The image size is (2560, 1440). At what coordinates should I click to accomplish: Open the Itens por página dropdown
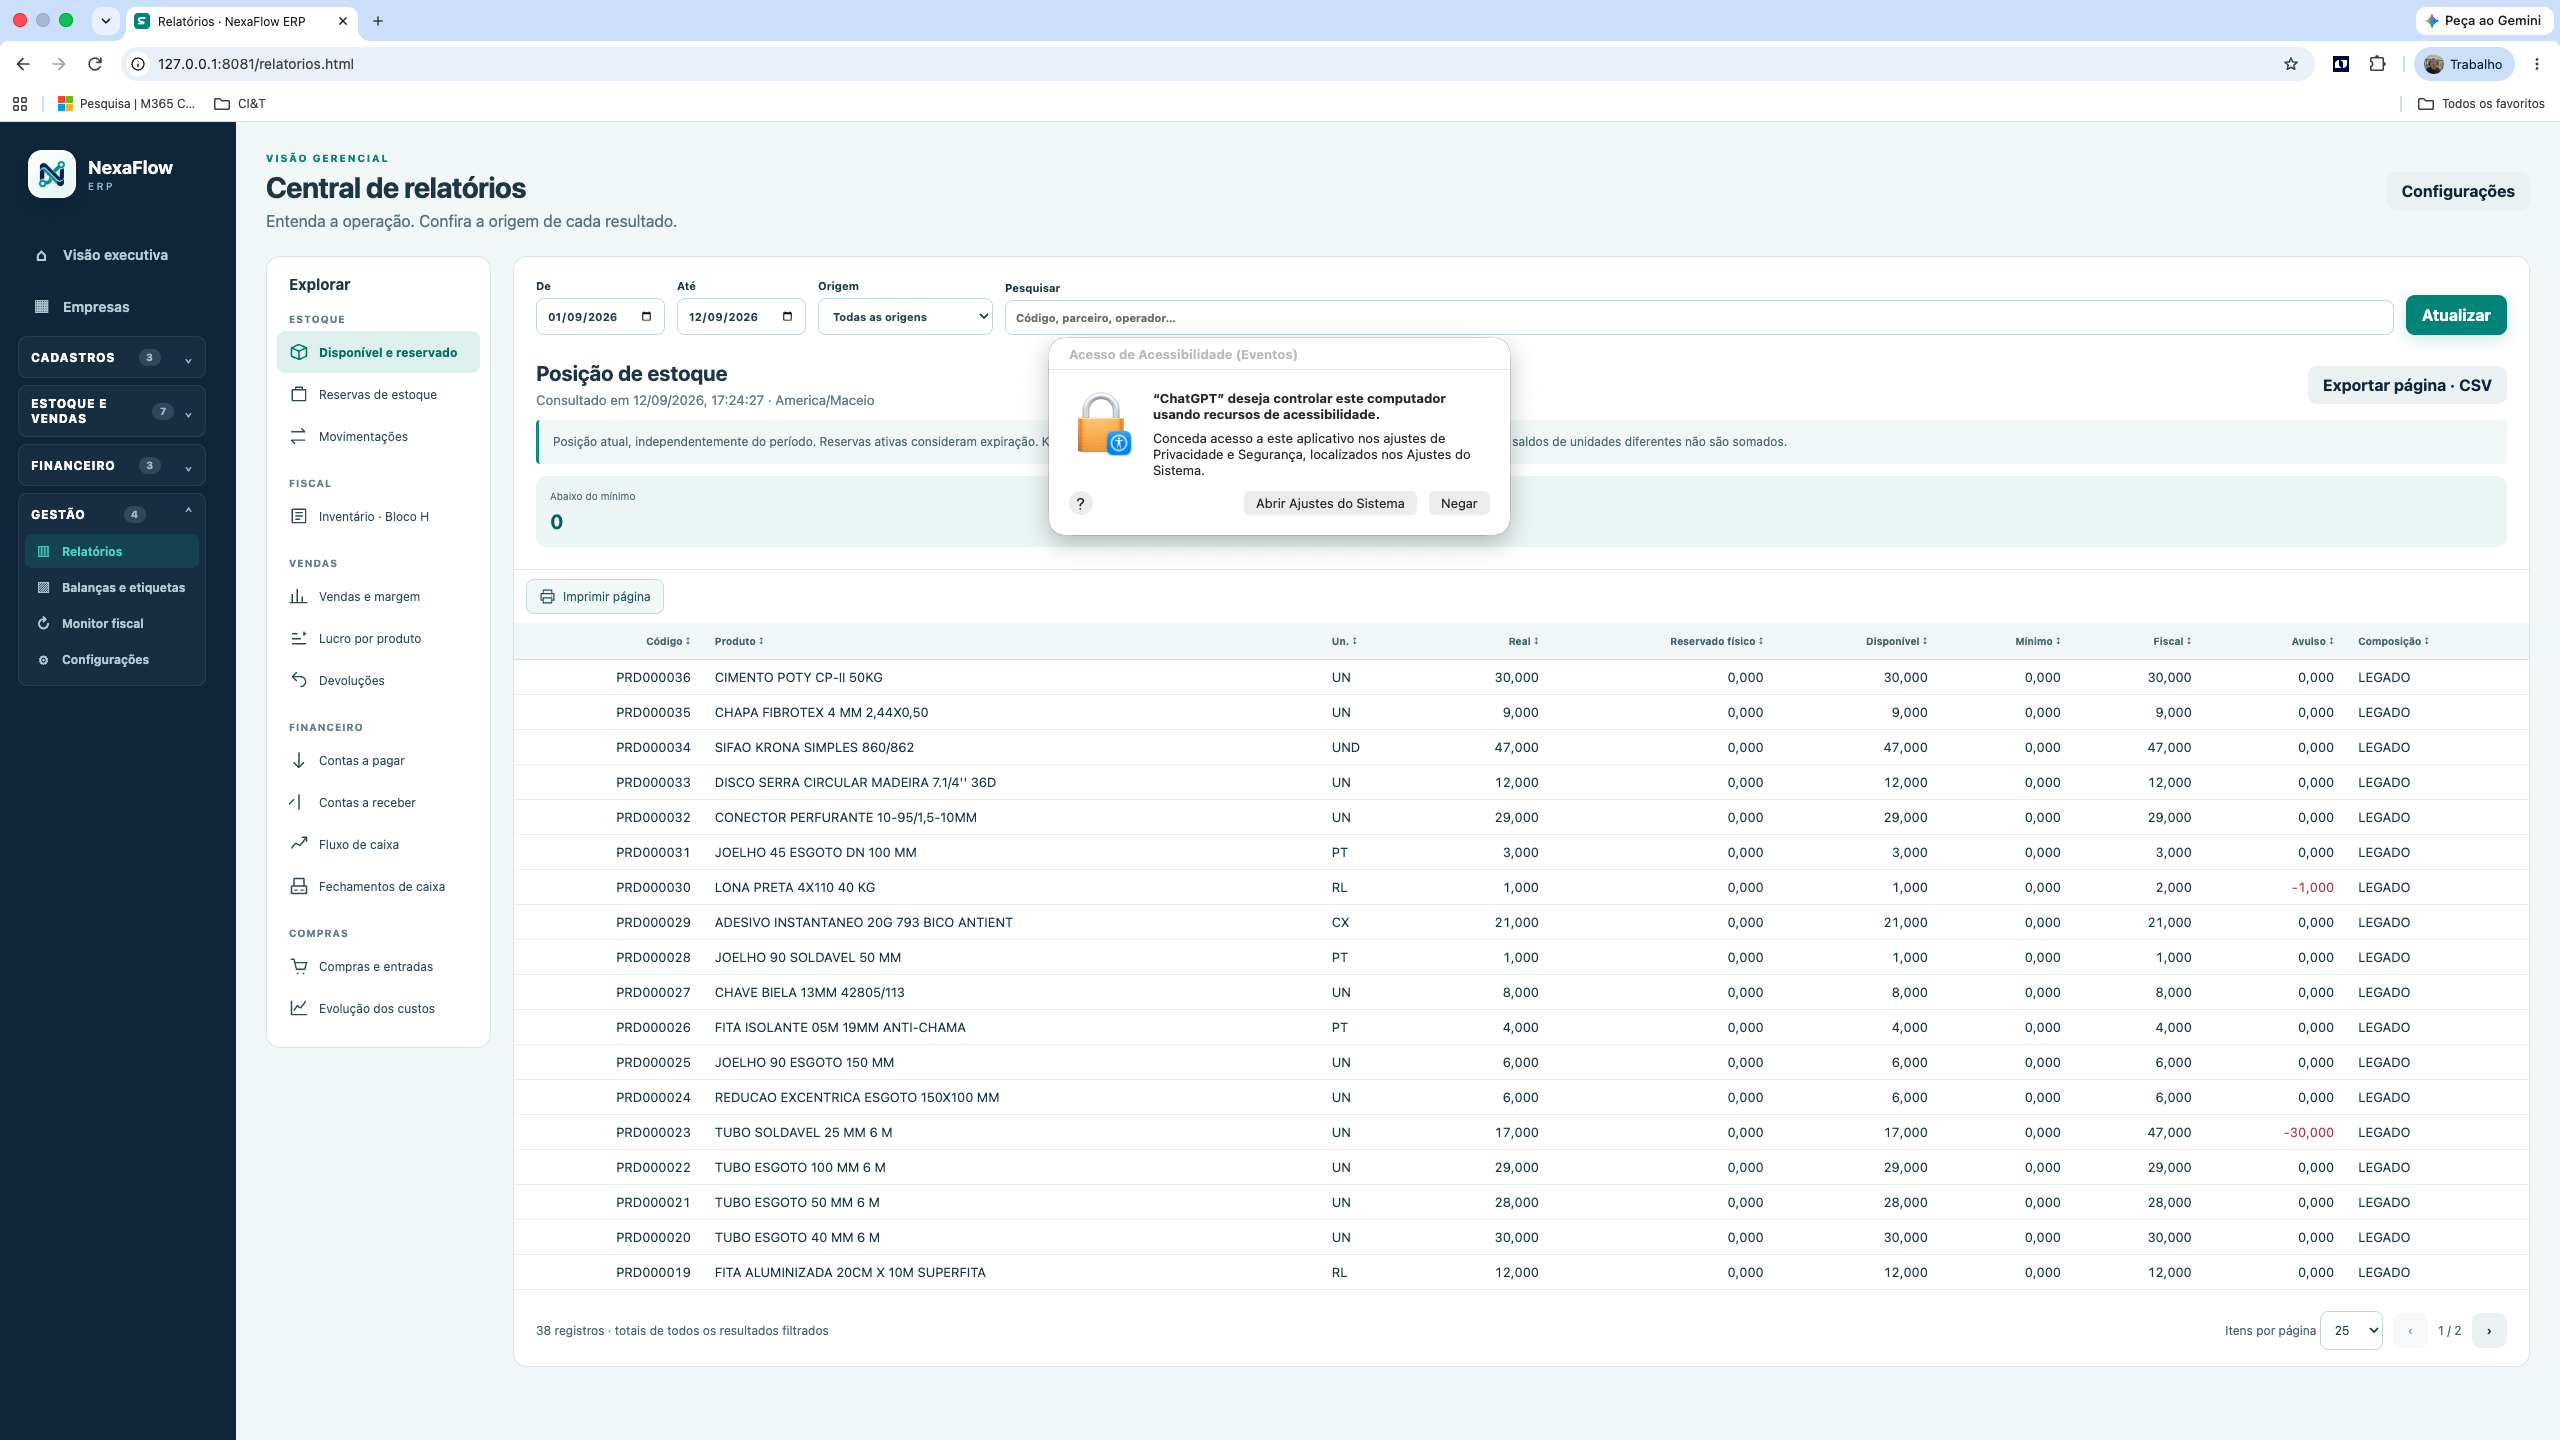click(x=2351, y=1331)
